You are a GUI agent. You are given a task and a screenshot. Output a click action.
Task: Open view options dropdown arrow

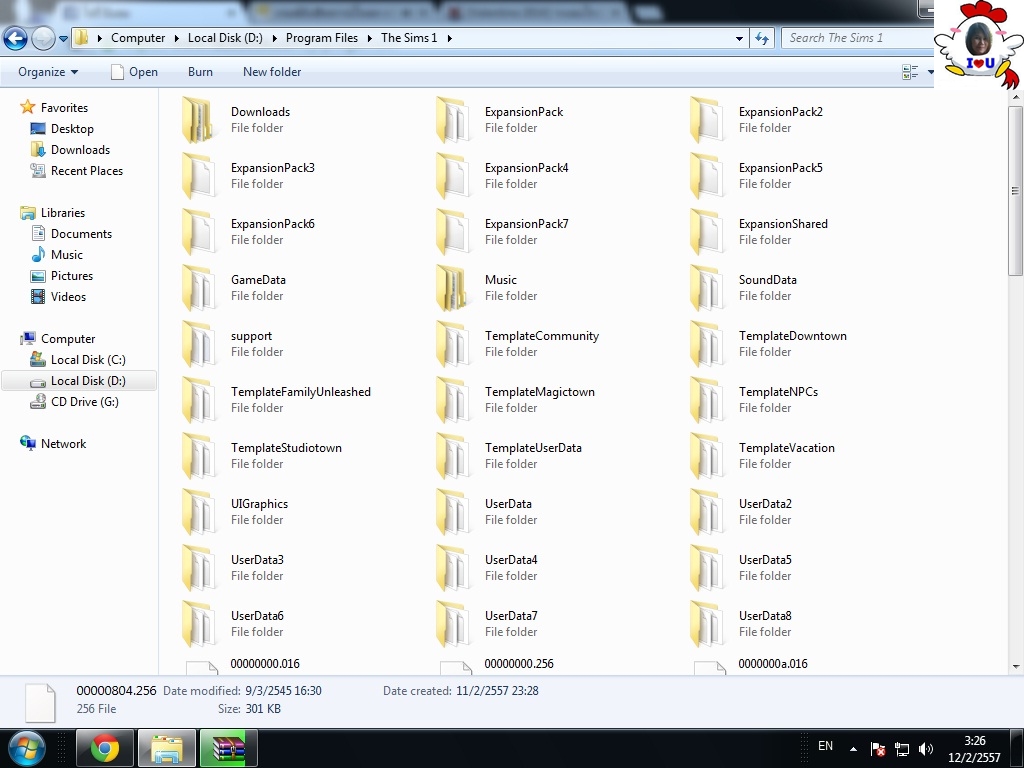pyautogui.click(x=930, y=72)
